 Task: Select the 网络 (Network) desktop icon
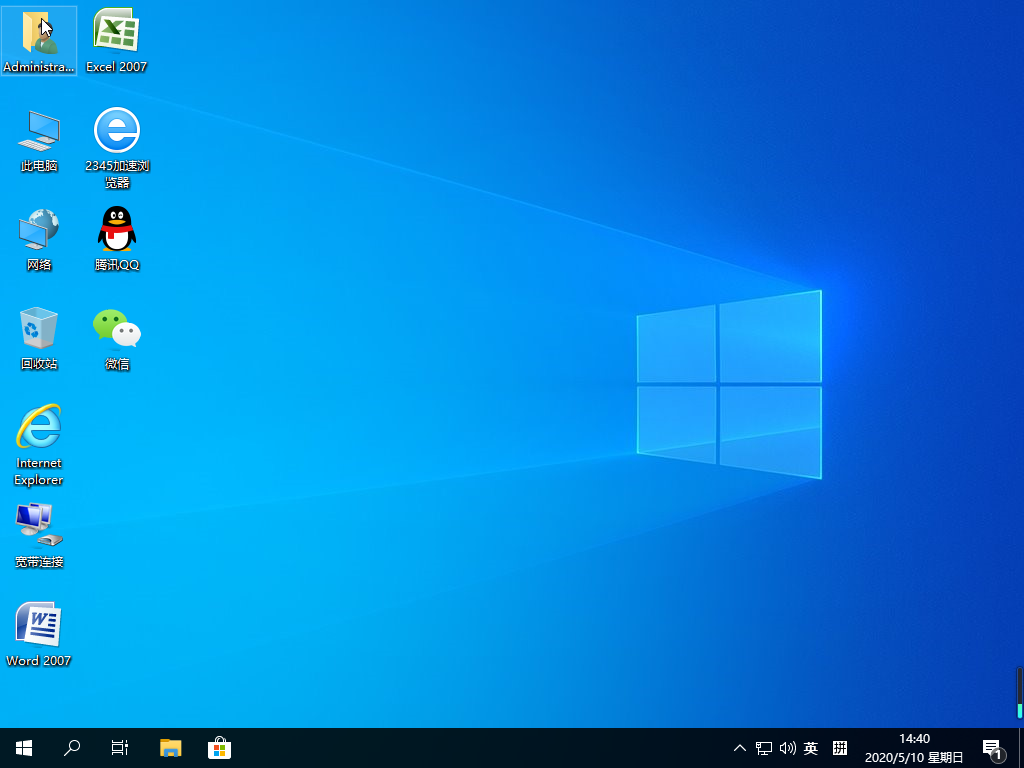39,240
